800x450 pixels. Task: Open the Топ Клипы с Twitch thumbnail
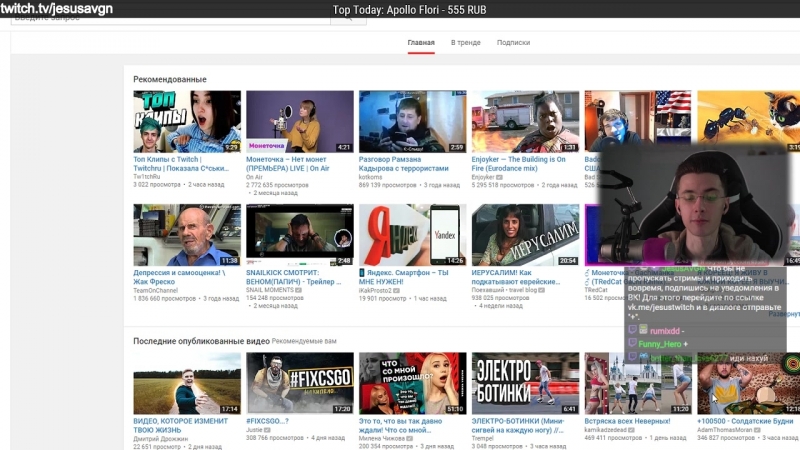pos(187,121)
